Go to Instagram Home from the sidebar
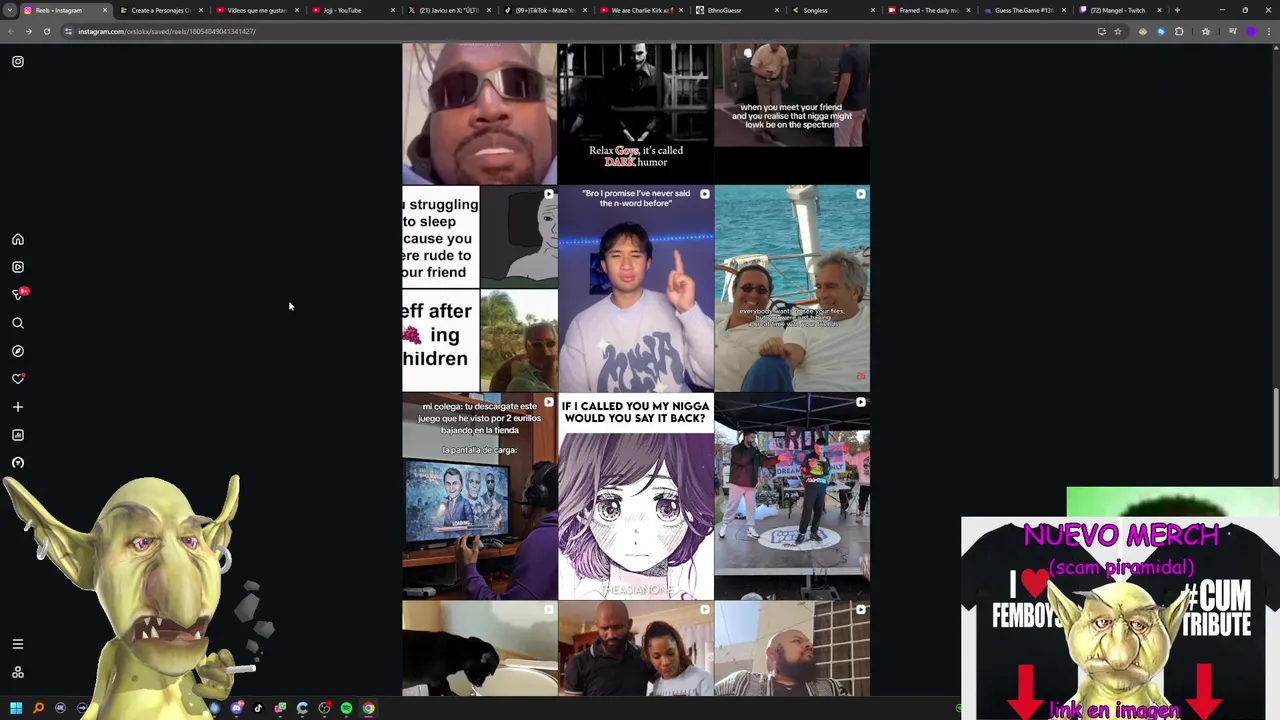The height and width of the screenshot is (720, 1280). 18,240
